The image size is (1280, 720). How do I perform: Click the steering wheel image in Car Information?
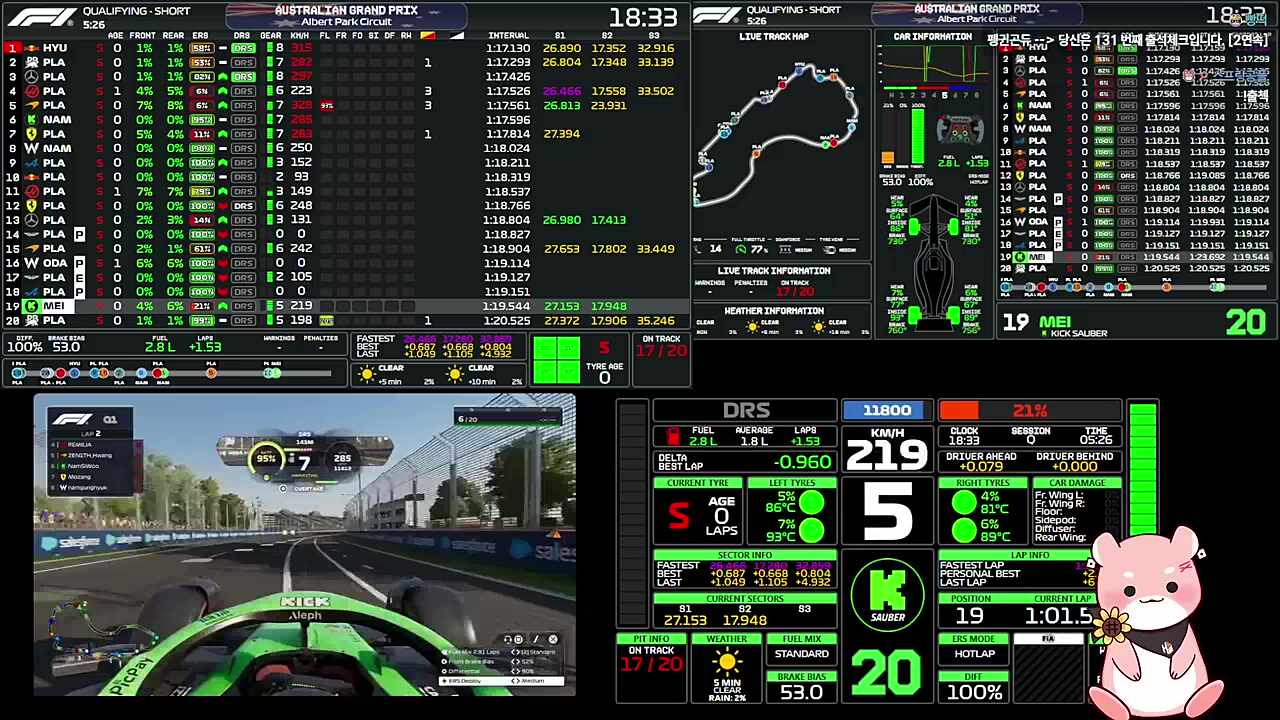962,130
